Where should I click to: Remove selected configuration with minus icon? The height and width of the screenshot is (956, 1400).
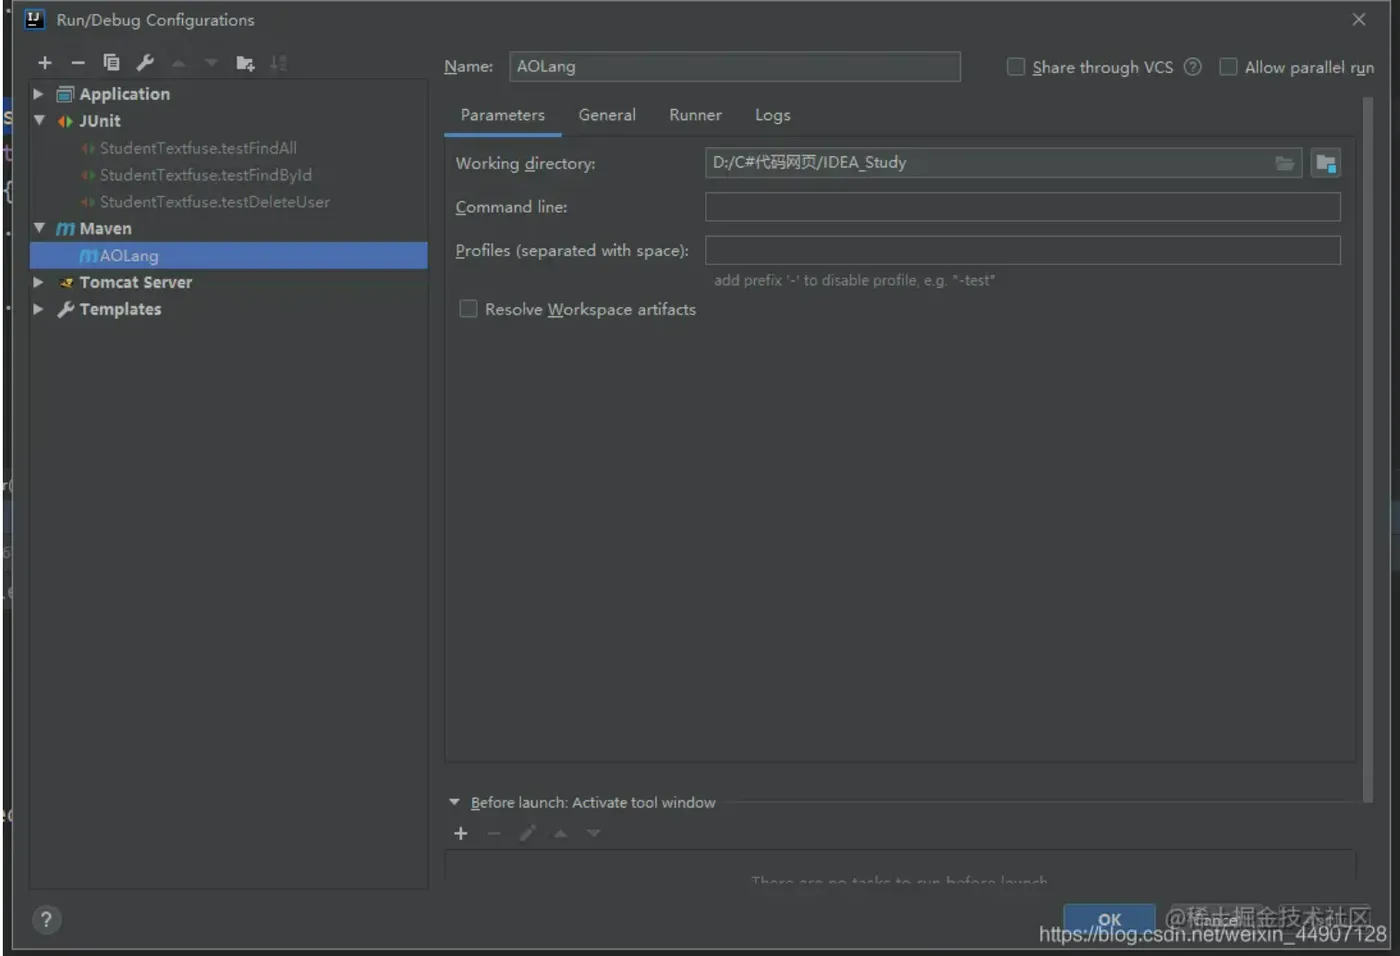coord(78,63)
